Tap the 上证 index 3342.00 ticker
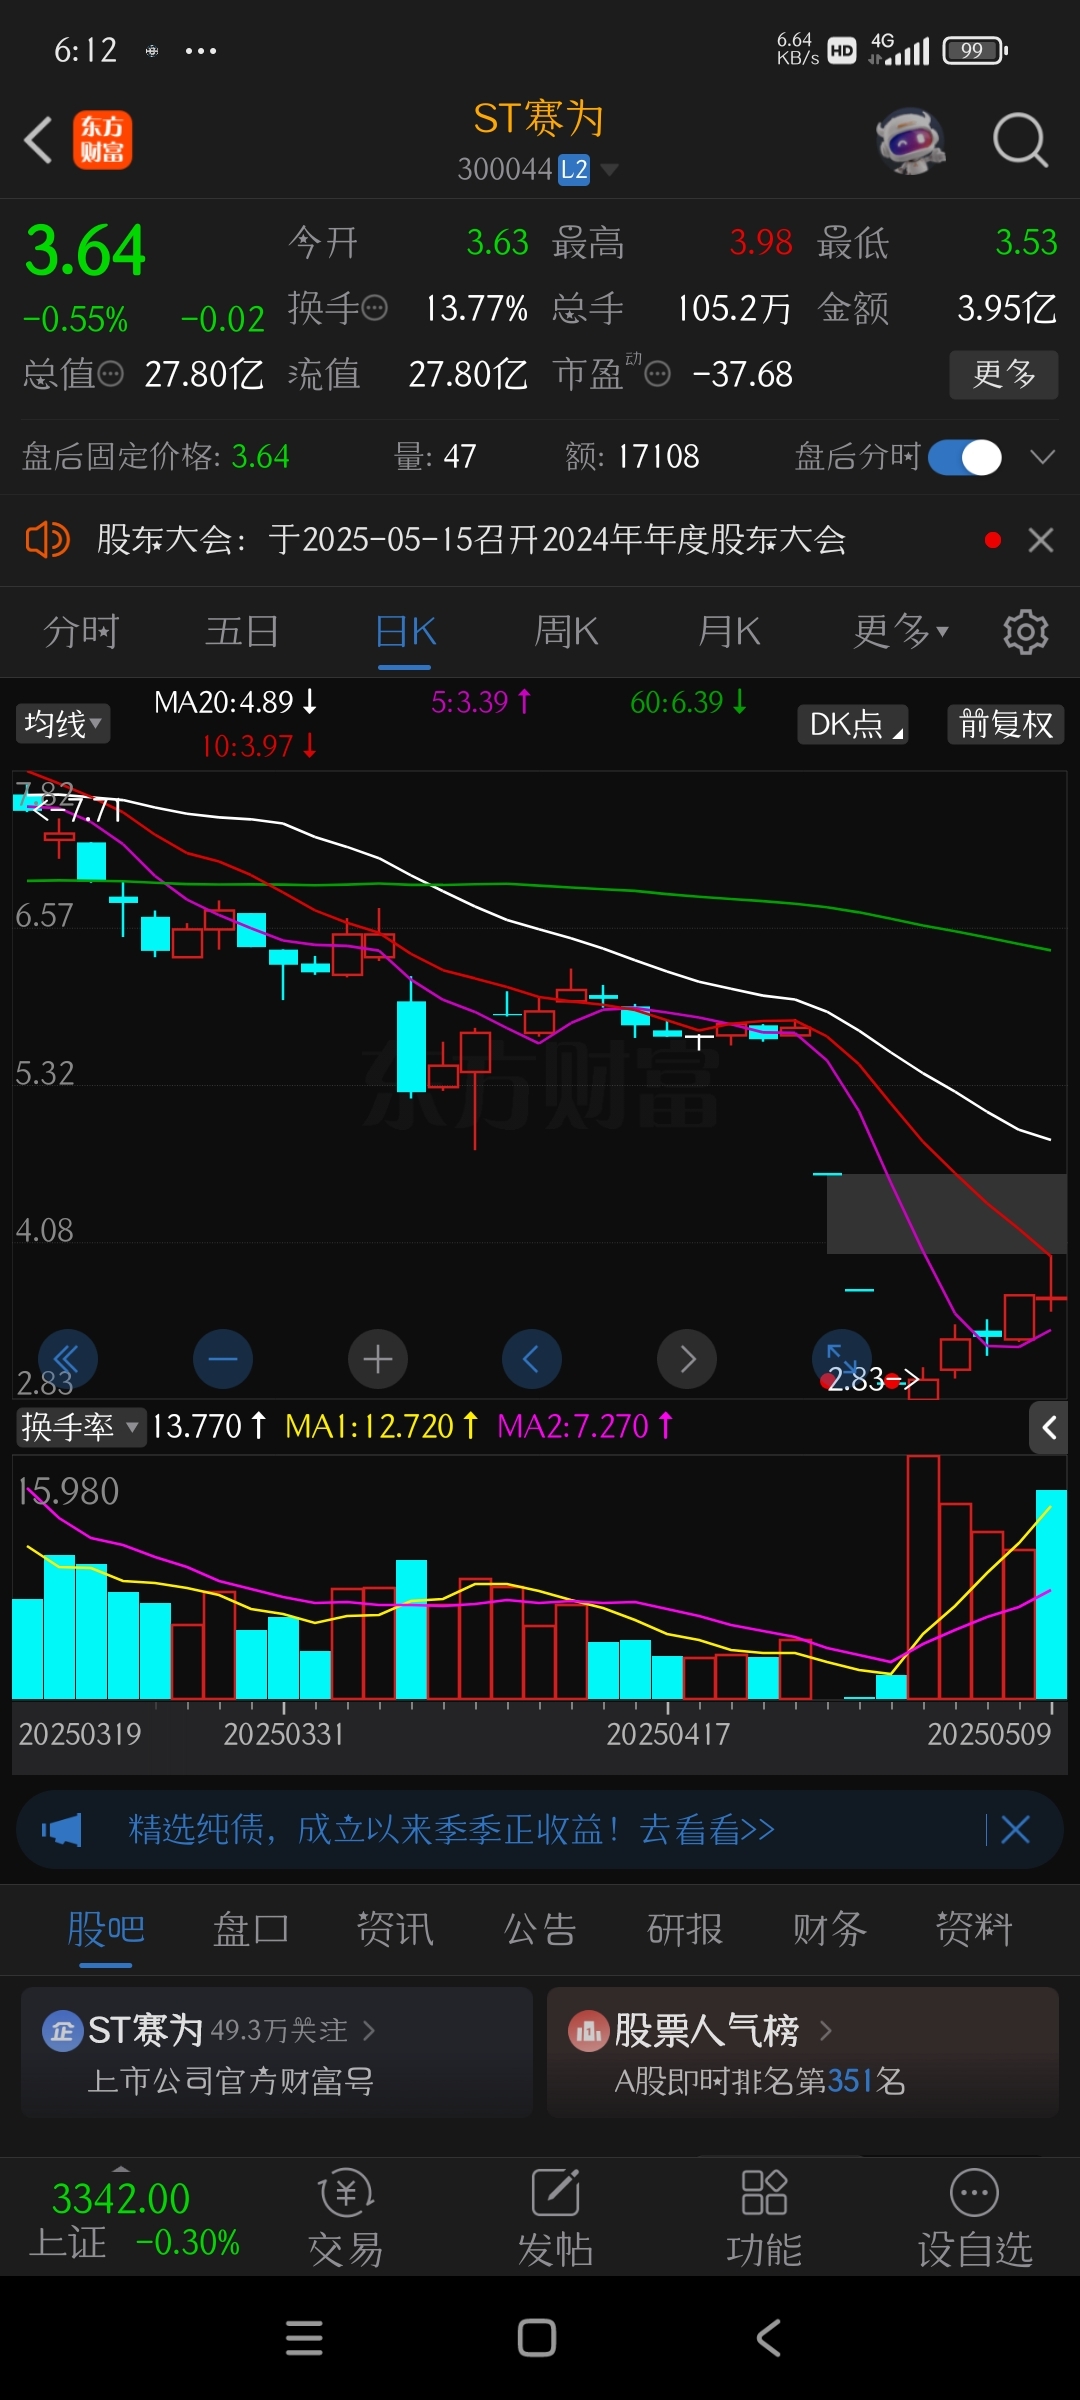 [x=133, y=2220]
